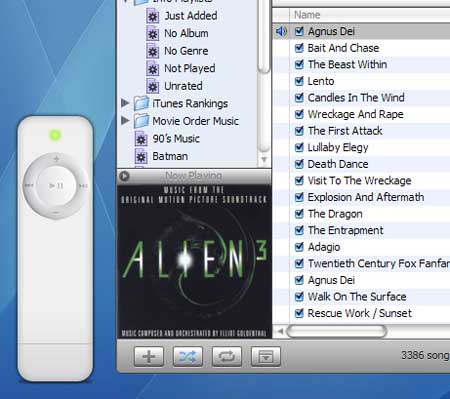
Task: Uncheck Rescue Work / Sunset checkbox
Action: coord(299,313)
